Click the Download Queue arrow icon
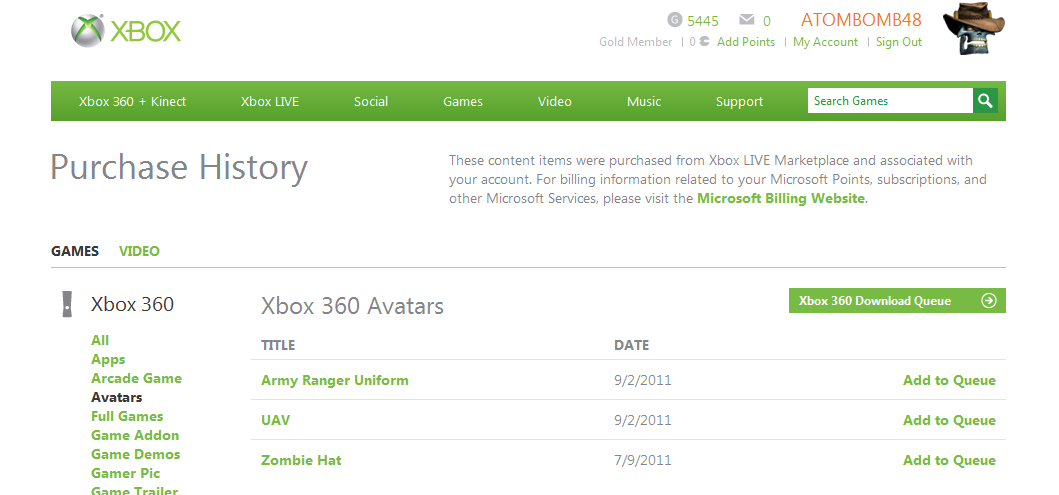 pyautogui.click(x=989, y=301)
